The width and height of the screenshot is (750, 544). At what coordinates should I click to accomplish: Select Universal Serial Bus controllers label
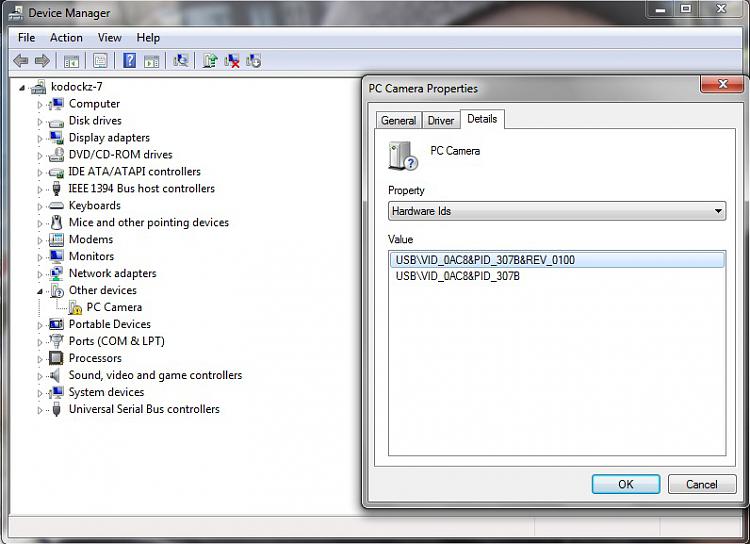144,409
